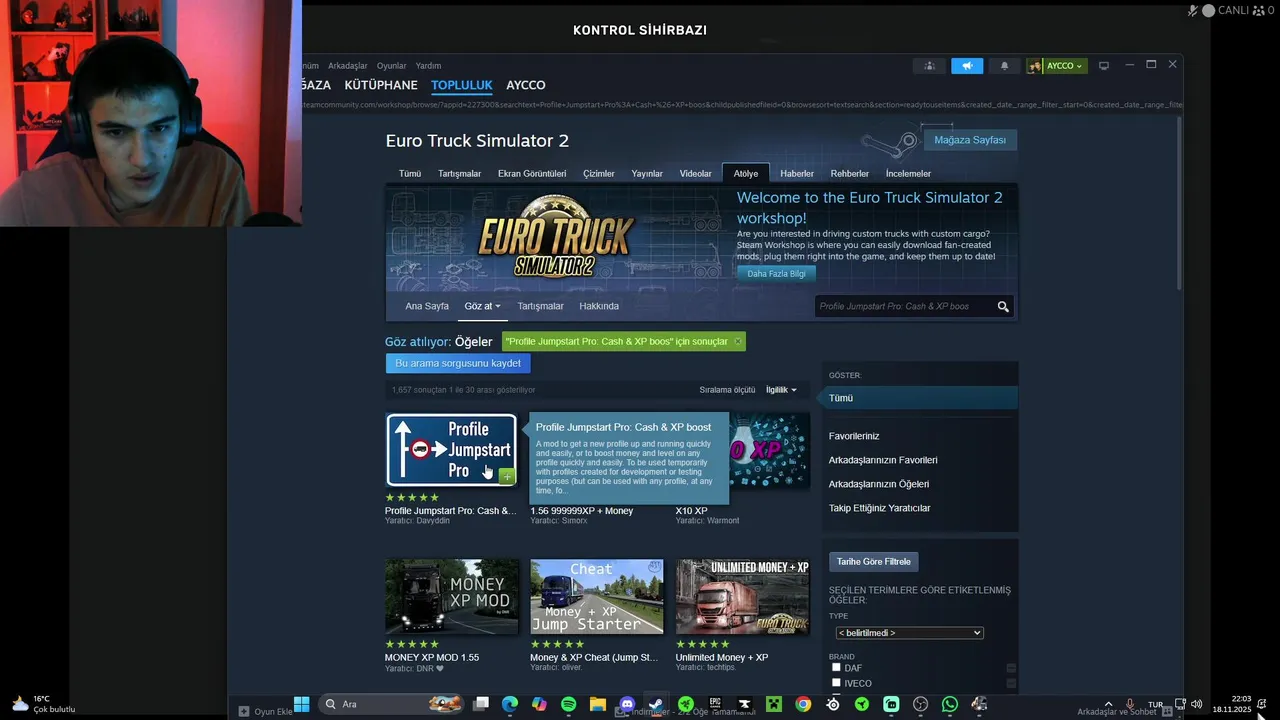This screenshot has height=720, width=1280.
Task: Show hidden icons chevron in system tray
Action: pyautogui.click(x=1108, y=704)
